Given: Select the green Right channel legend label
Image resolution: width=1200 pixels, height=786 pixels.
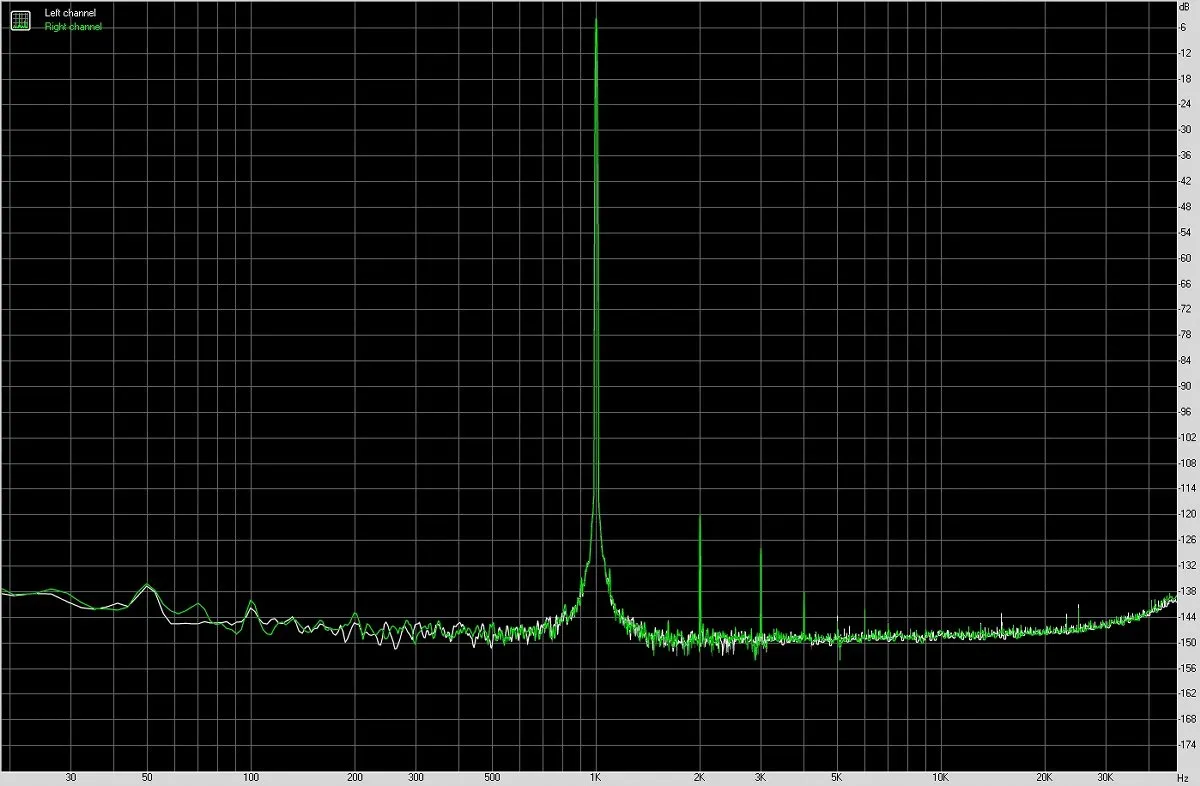Looking at the screenshot, I should 73,27.
